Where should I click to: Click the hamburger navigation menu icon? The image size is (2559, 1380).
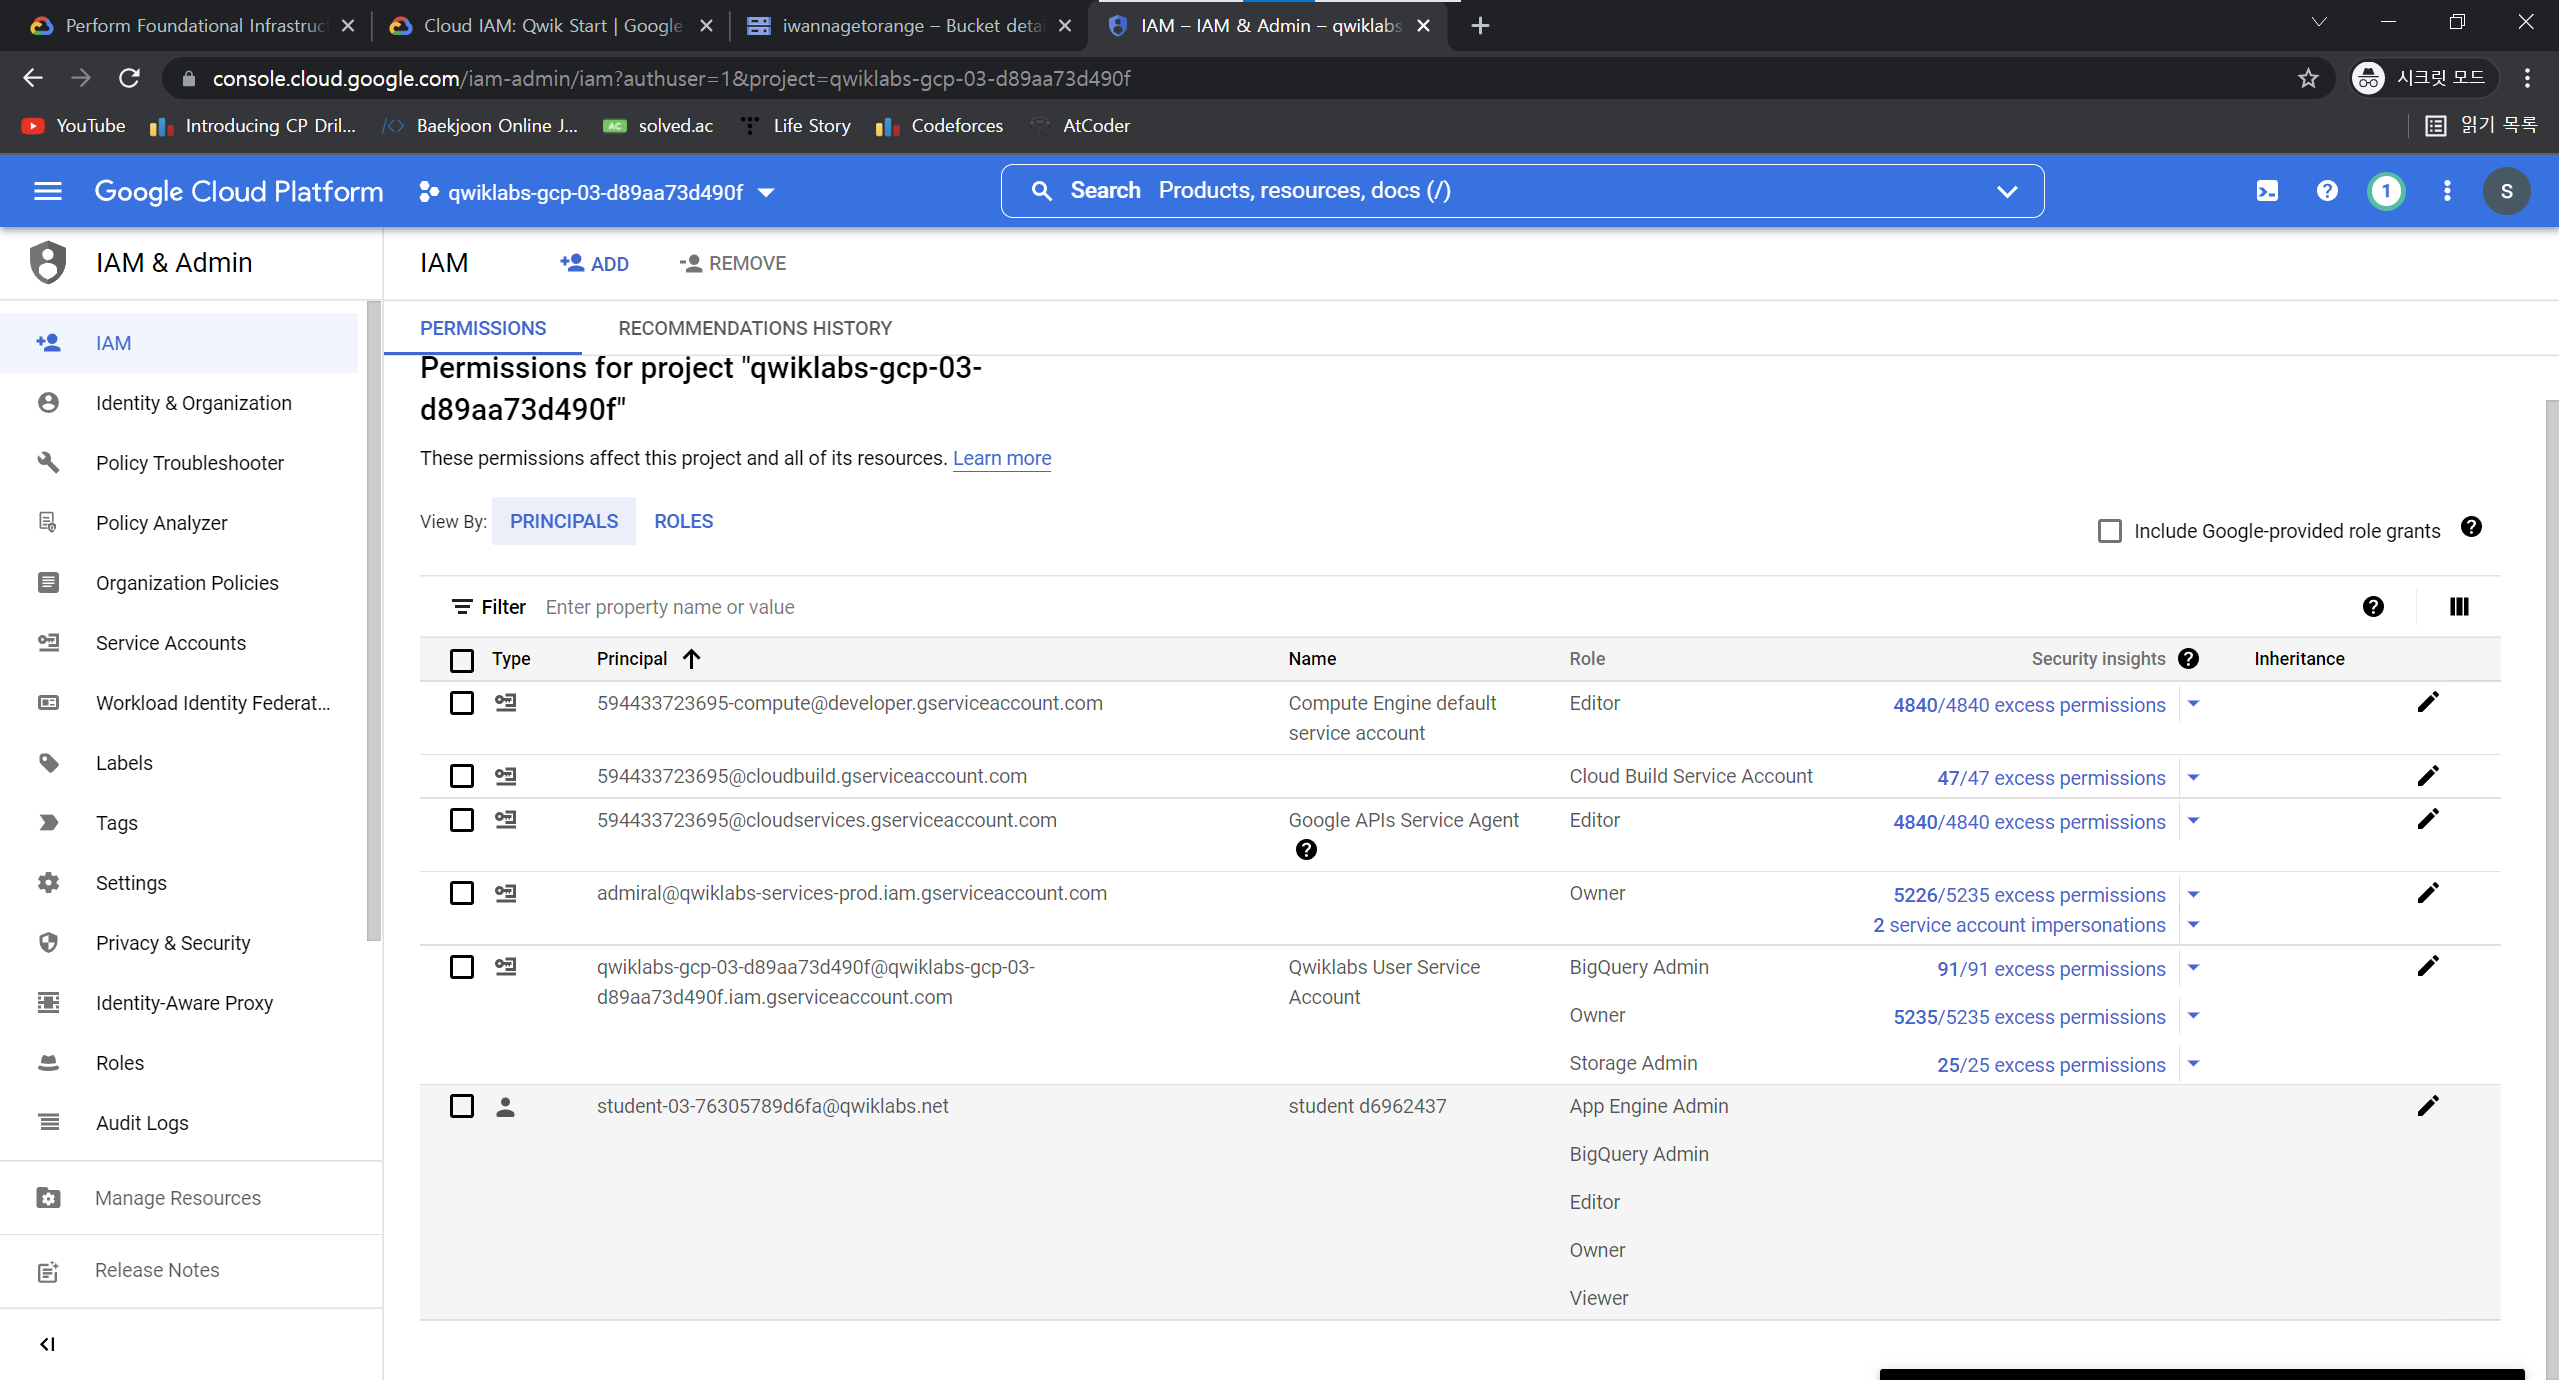pos(47,191)
